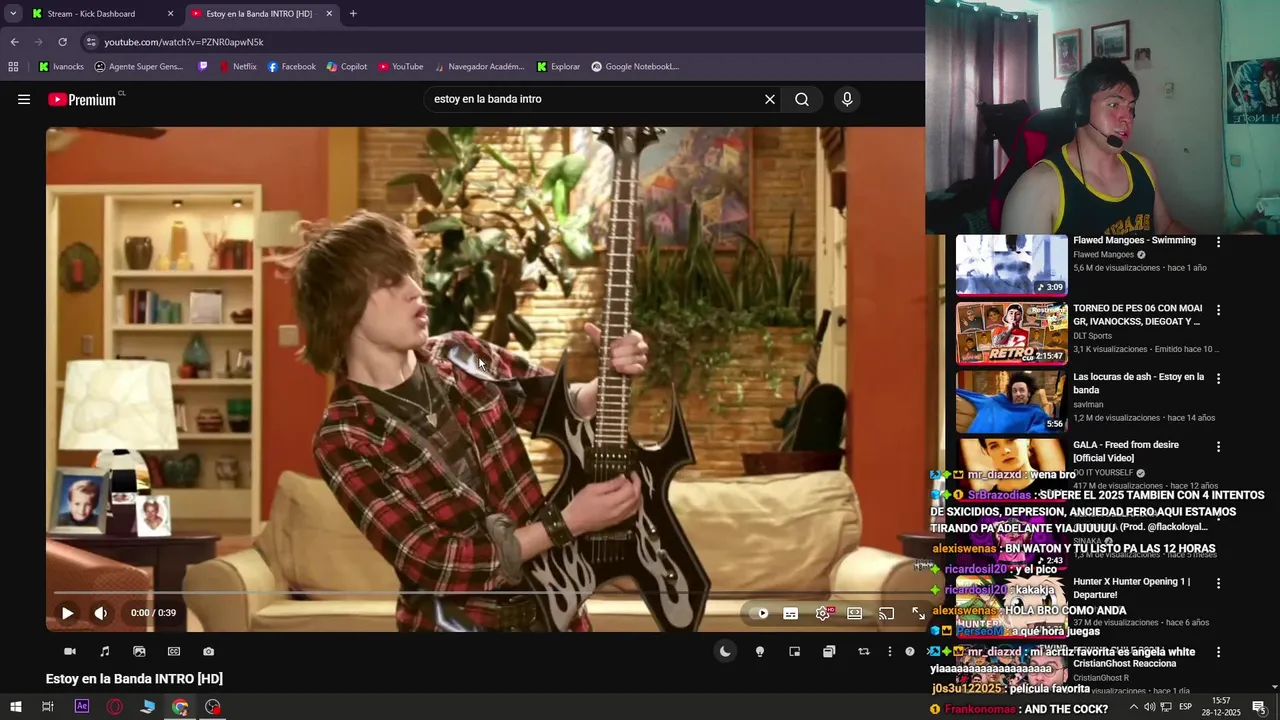Click the help question mark icon
Viewport: 1280px width, 720px height.
[910, 651]
